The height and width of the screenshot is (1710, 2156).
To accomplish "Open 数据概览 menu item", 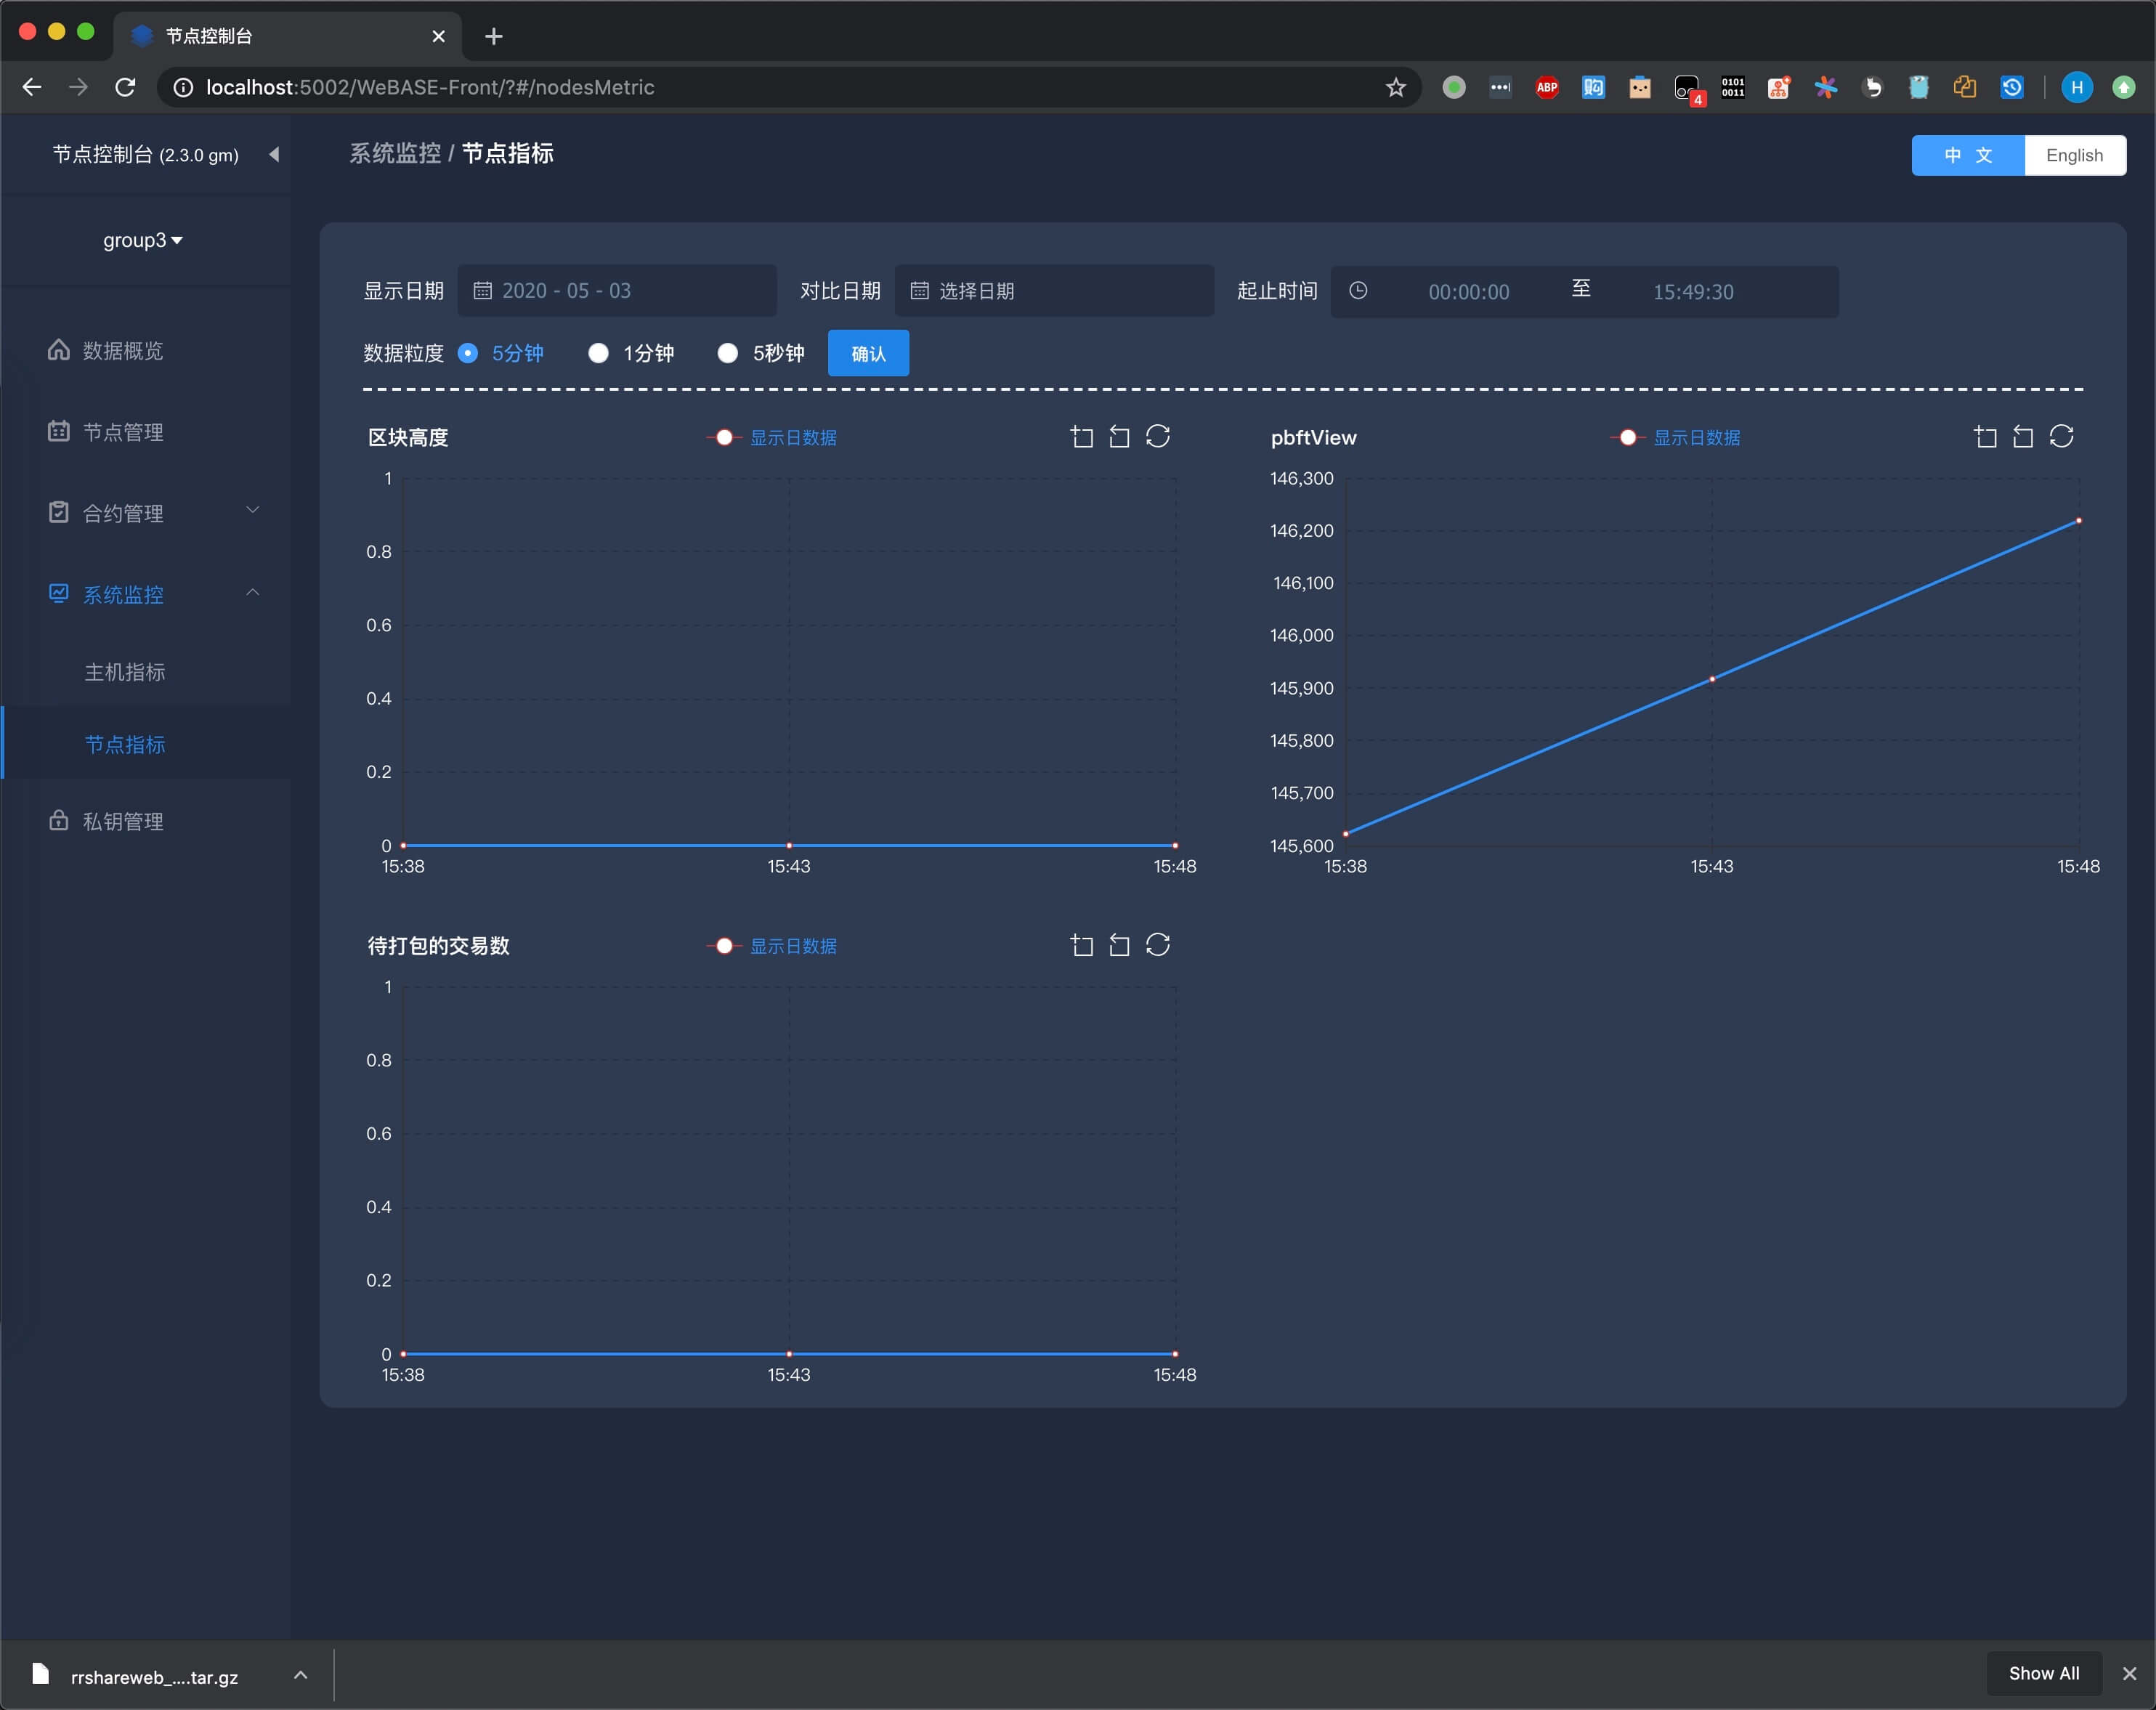I will 147,350.
